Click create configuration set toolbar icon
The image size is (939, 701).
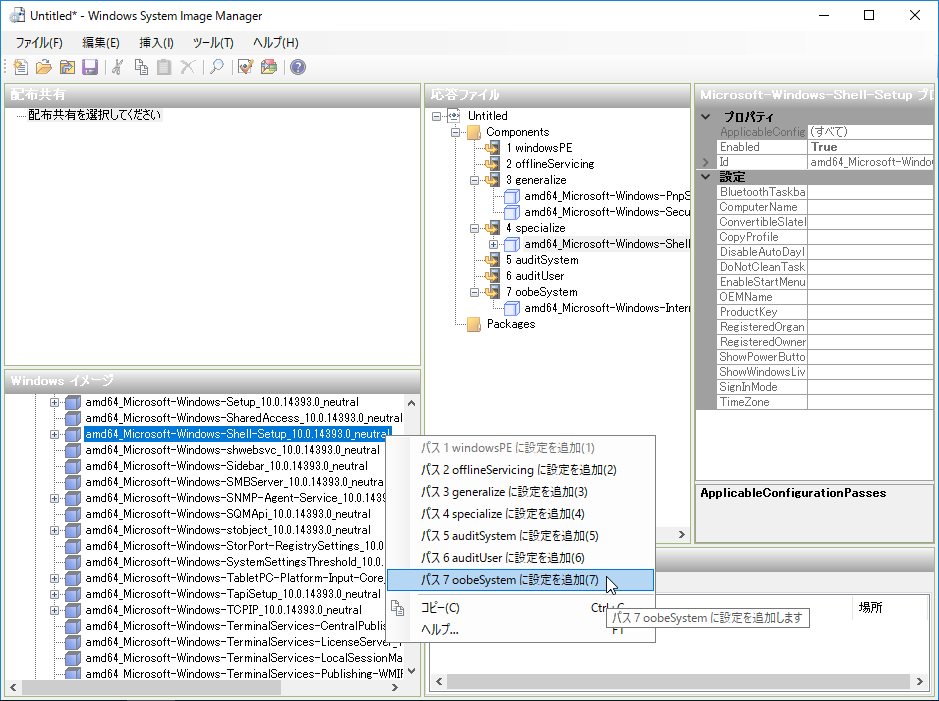269,67
